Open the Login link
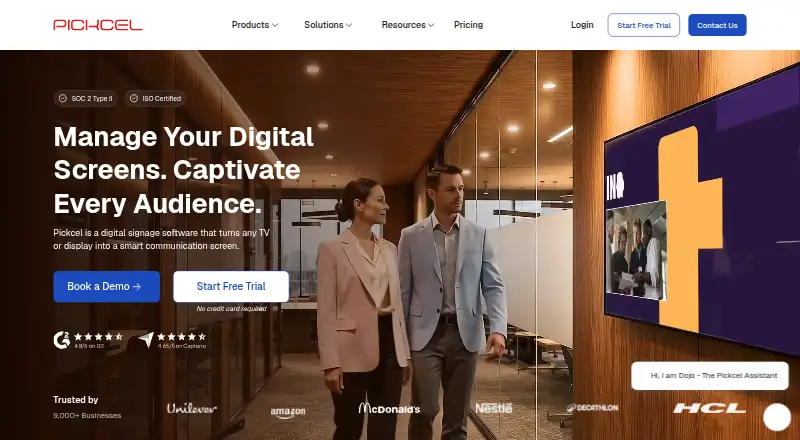 tap(582, 25)
